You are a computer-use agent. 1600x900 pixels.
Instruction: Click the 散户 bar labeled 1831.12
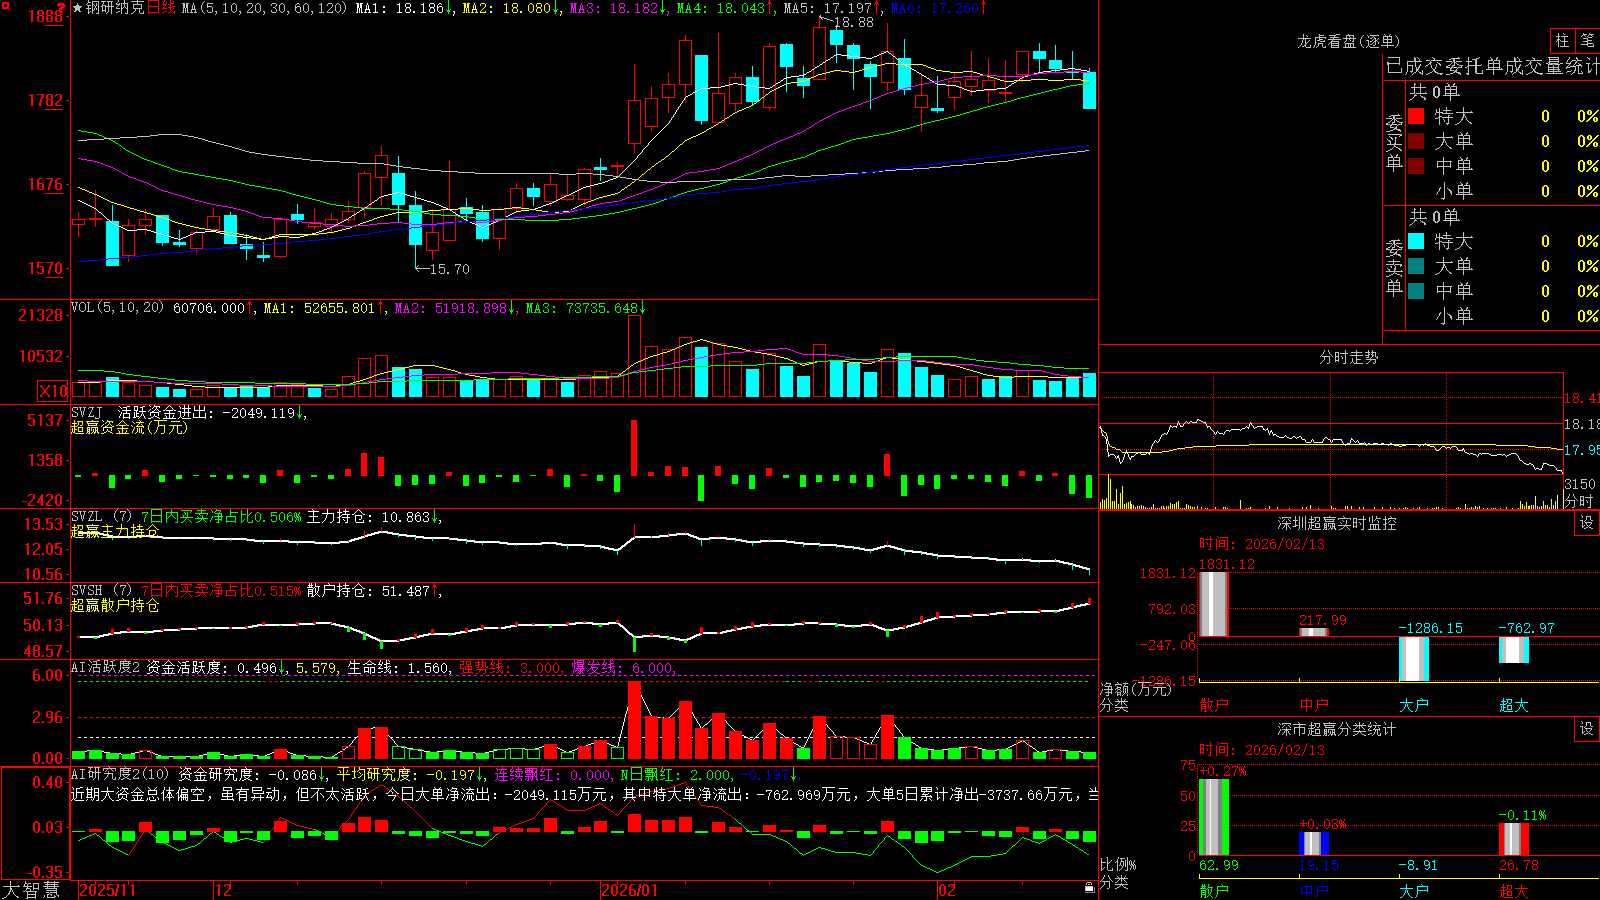click(x=1214, y=604)
